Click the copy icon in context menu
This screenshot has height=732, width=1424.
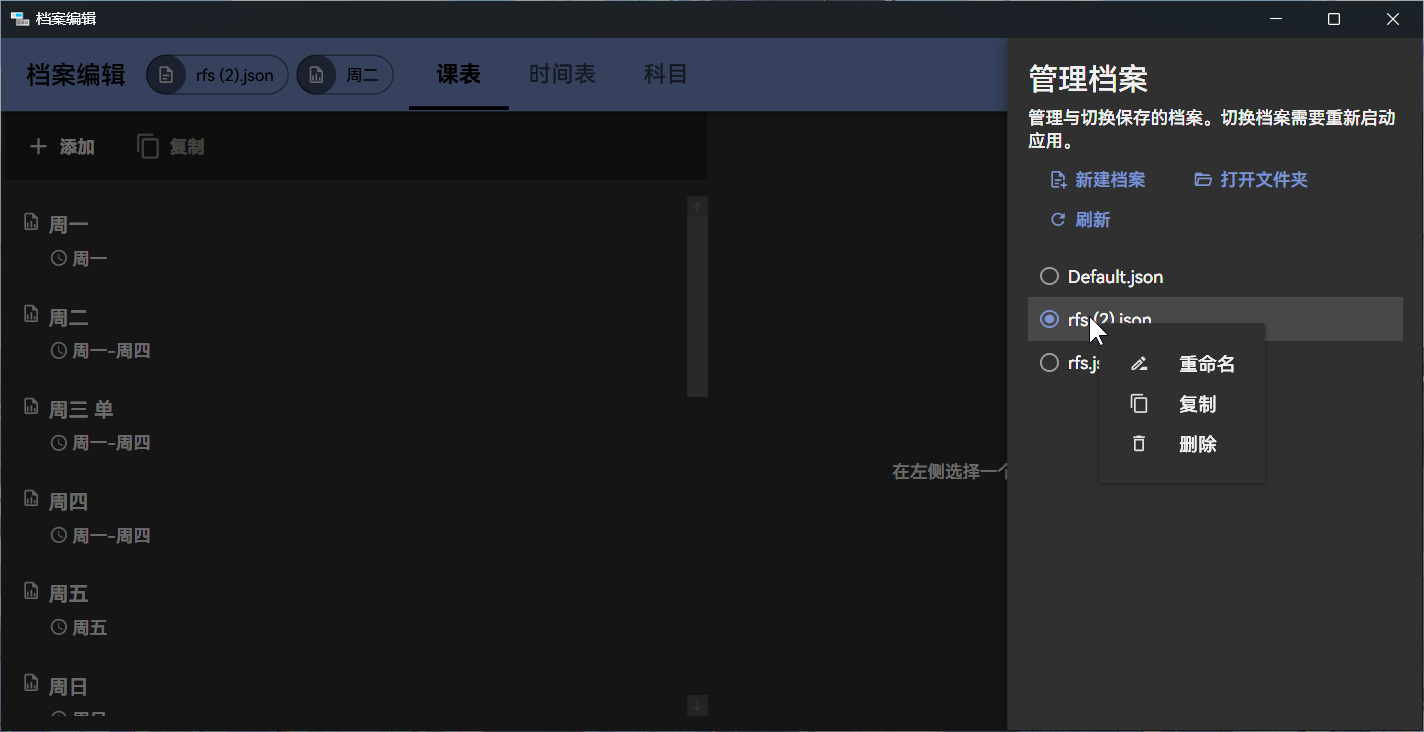pyautogui.click(x=1138, y=404)
